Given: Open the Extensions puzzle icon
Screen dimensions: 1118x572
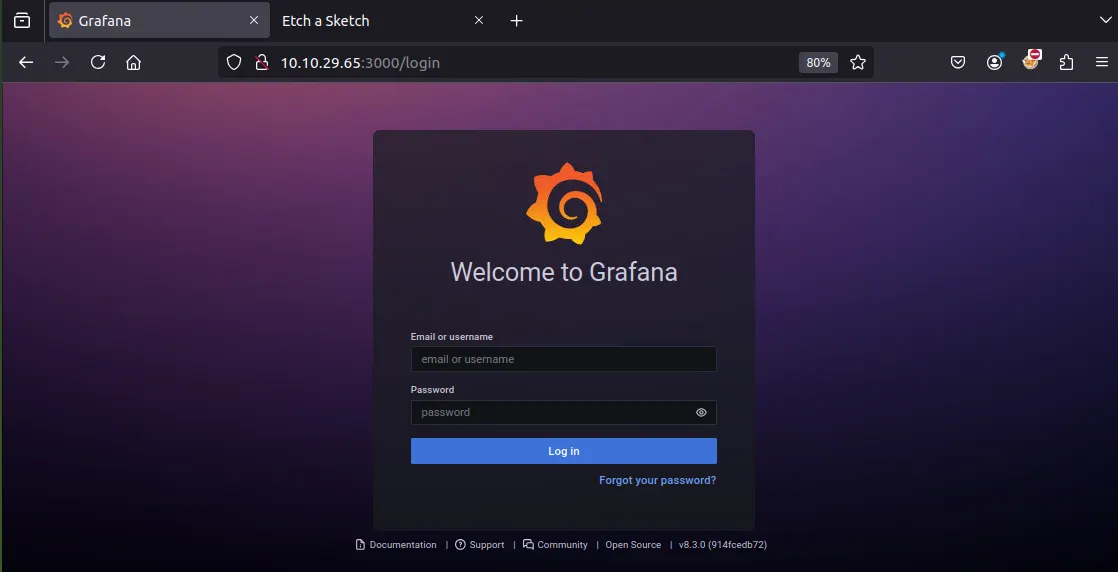Looking at the screenshot, I should click(1066, 62).
